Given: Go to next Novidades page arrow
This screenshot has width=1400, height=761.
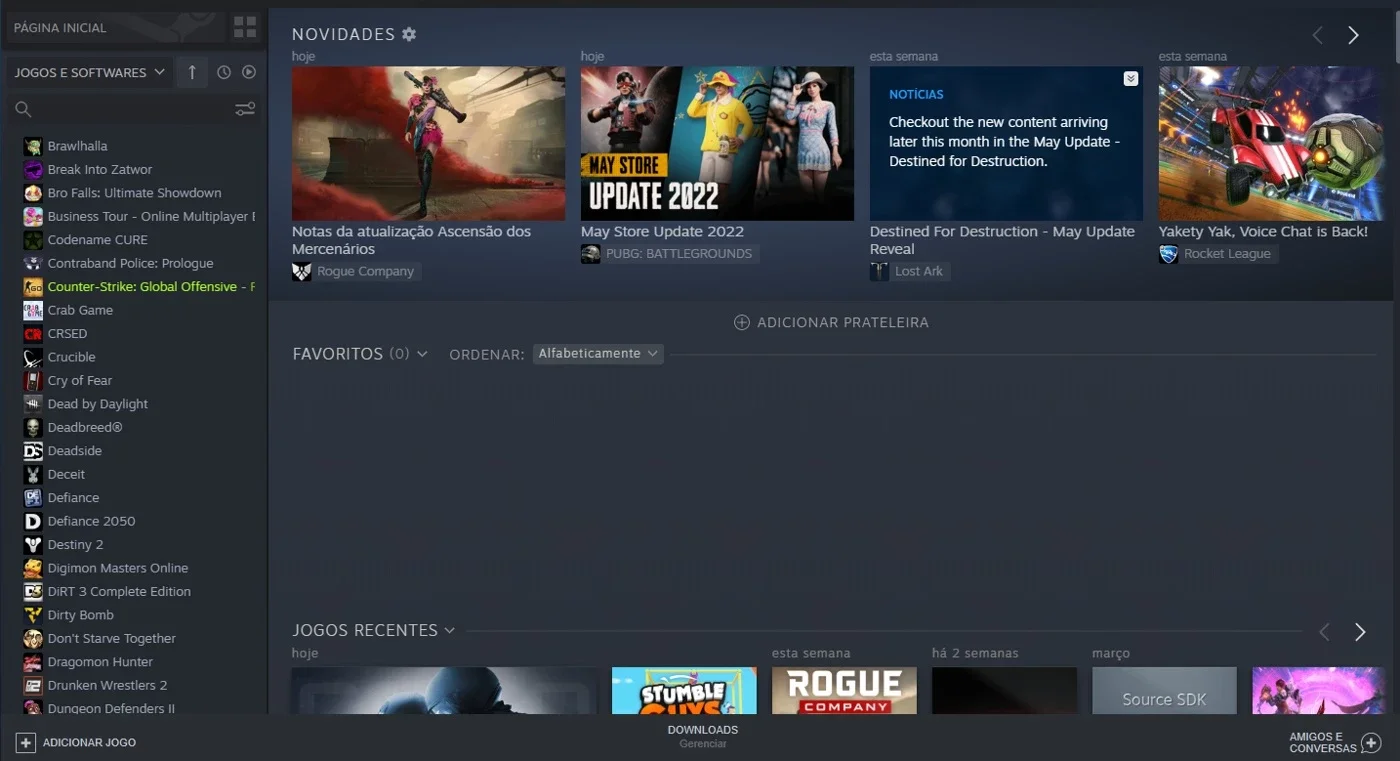Looking at the screenshot, I should click(1353, 35).
